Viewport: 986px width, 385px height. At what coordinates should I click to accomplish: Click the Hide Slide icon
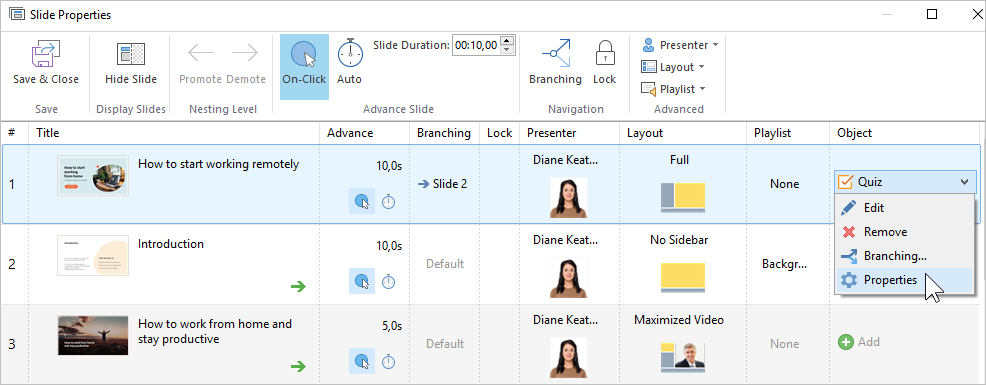(x=131, y=55)
